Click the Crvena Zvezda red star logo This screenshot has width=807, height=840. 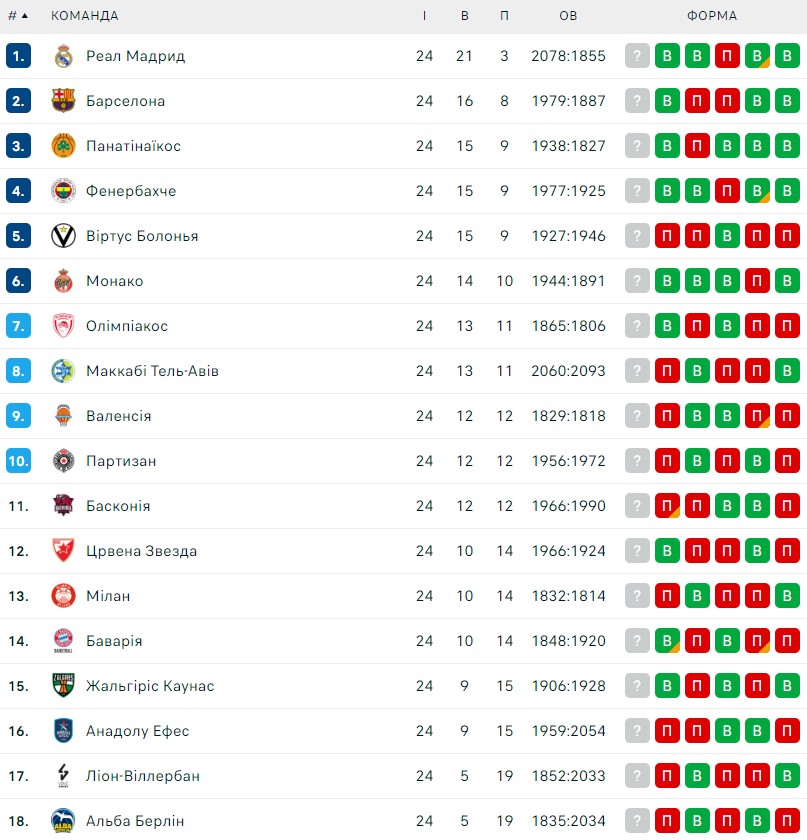[63, 551]
